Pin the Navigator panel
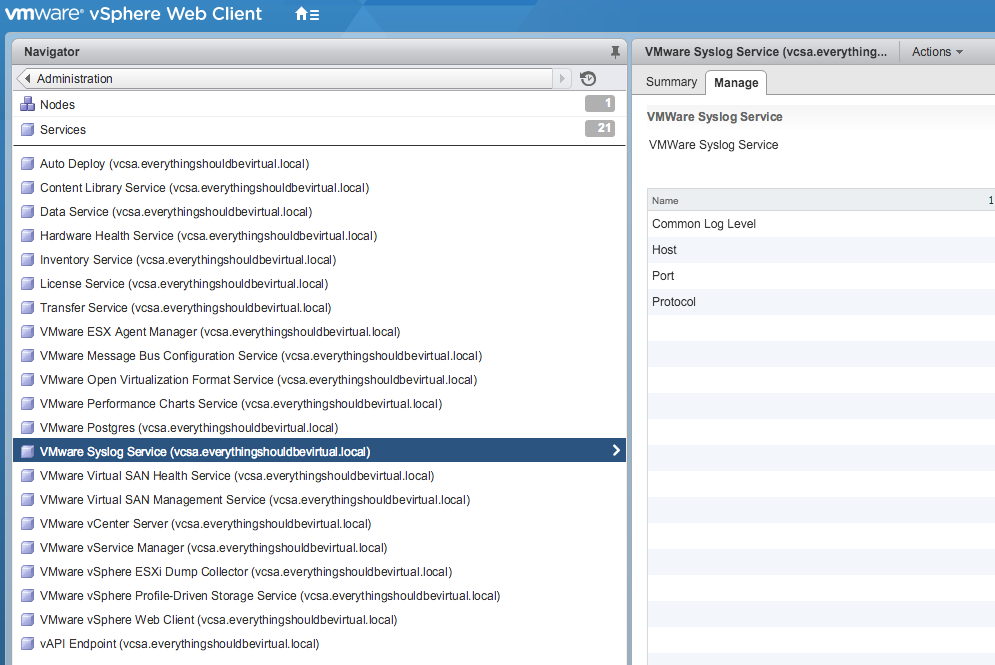This screenshot has height=665, width=995. click(x=615, y=52)
